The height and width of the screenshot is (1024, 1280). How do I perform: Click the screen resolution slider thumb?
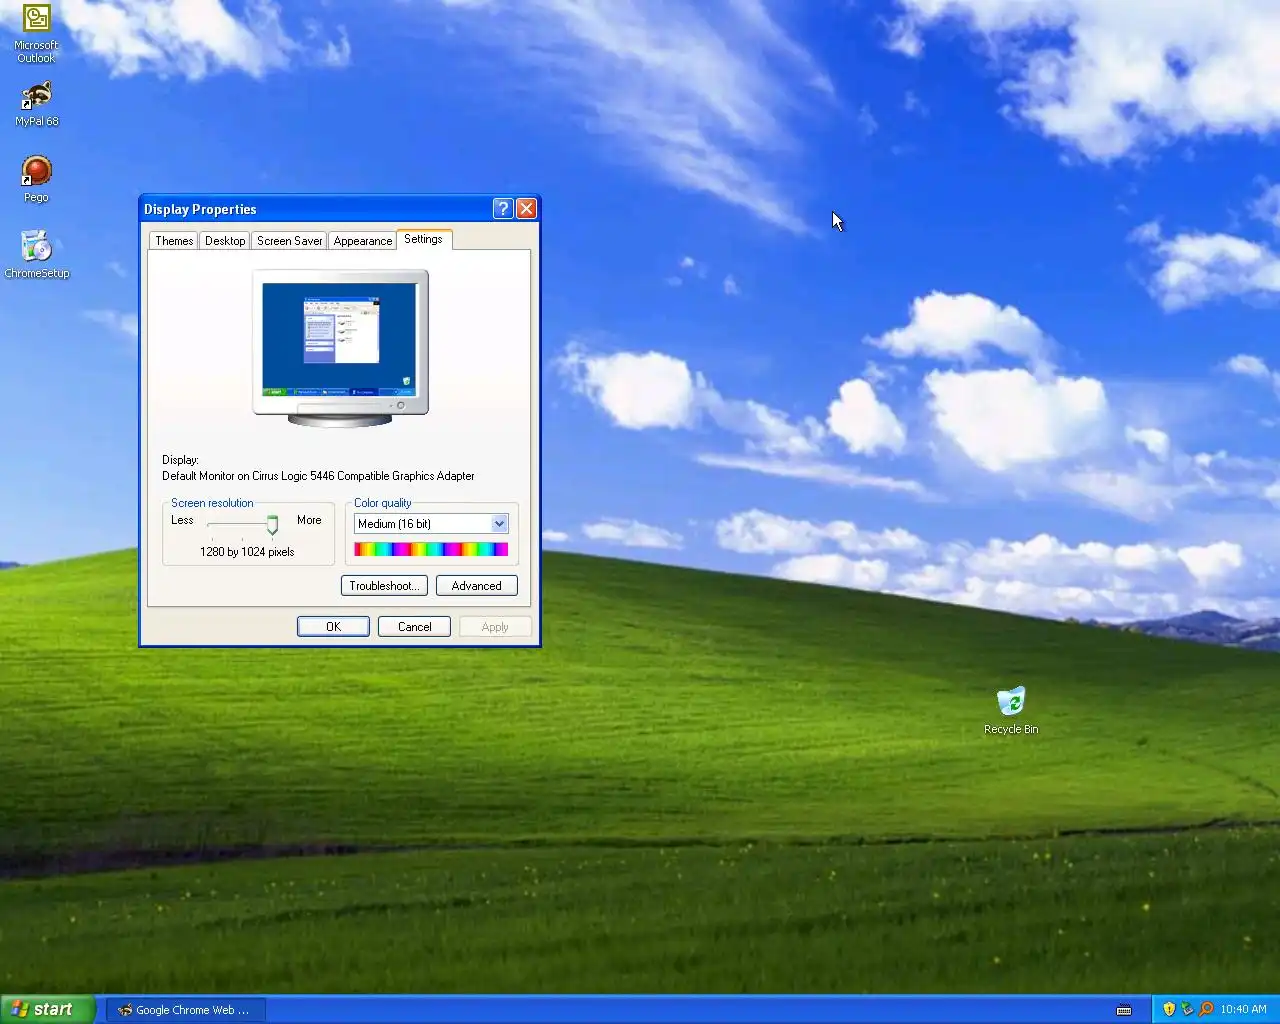(272, 526)
